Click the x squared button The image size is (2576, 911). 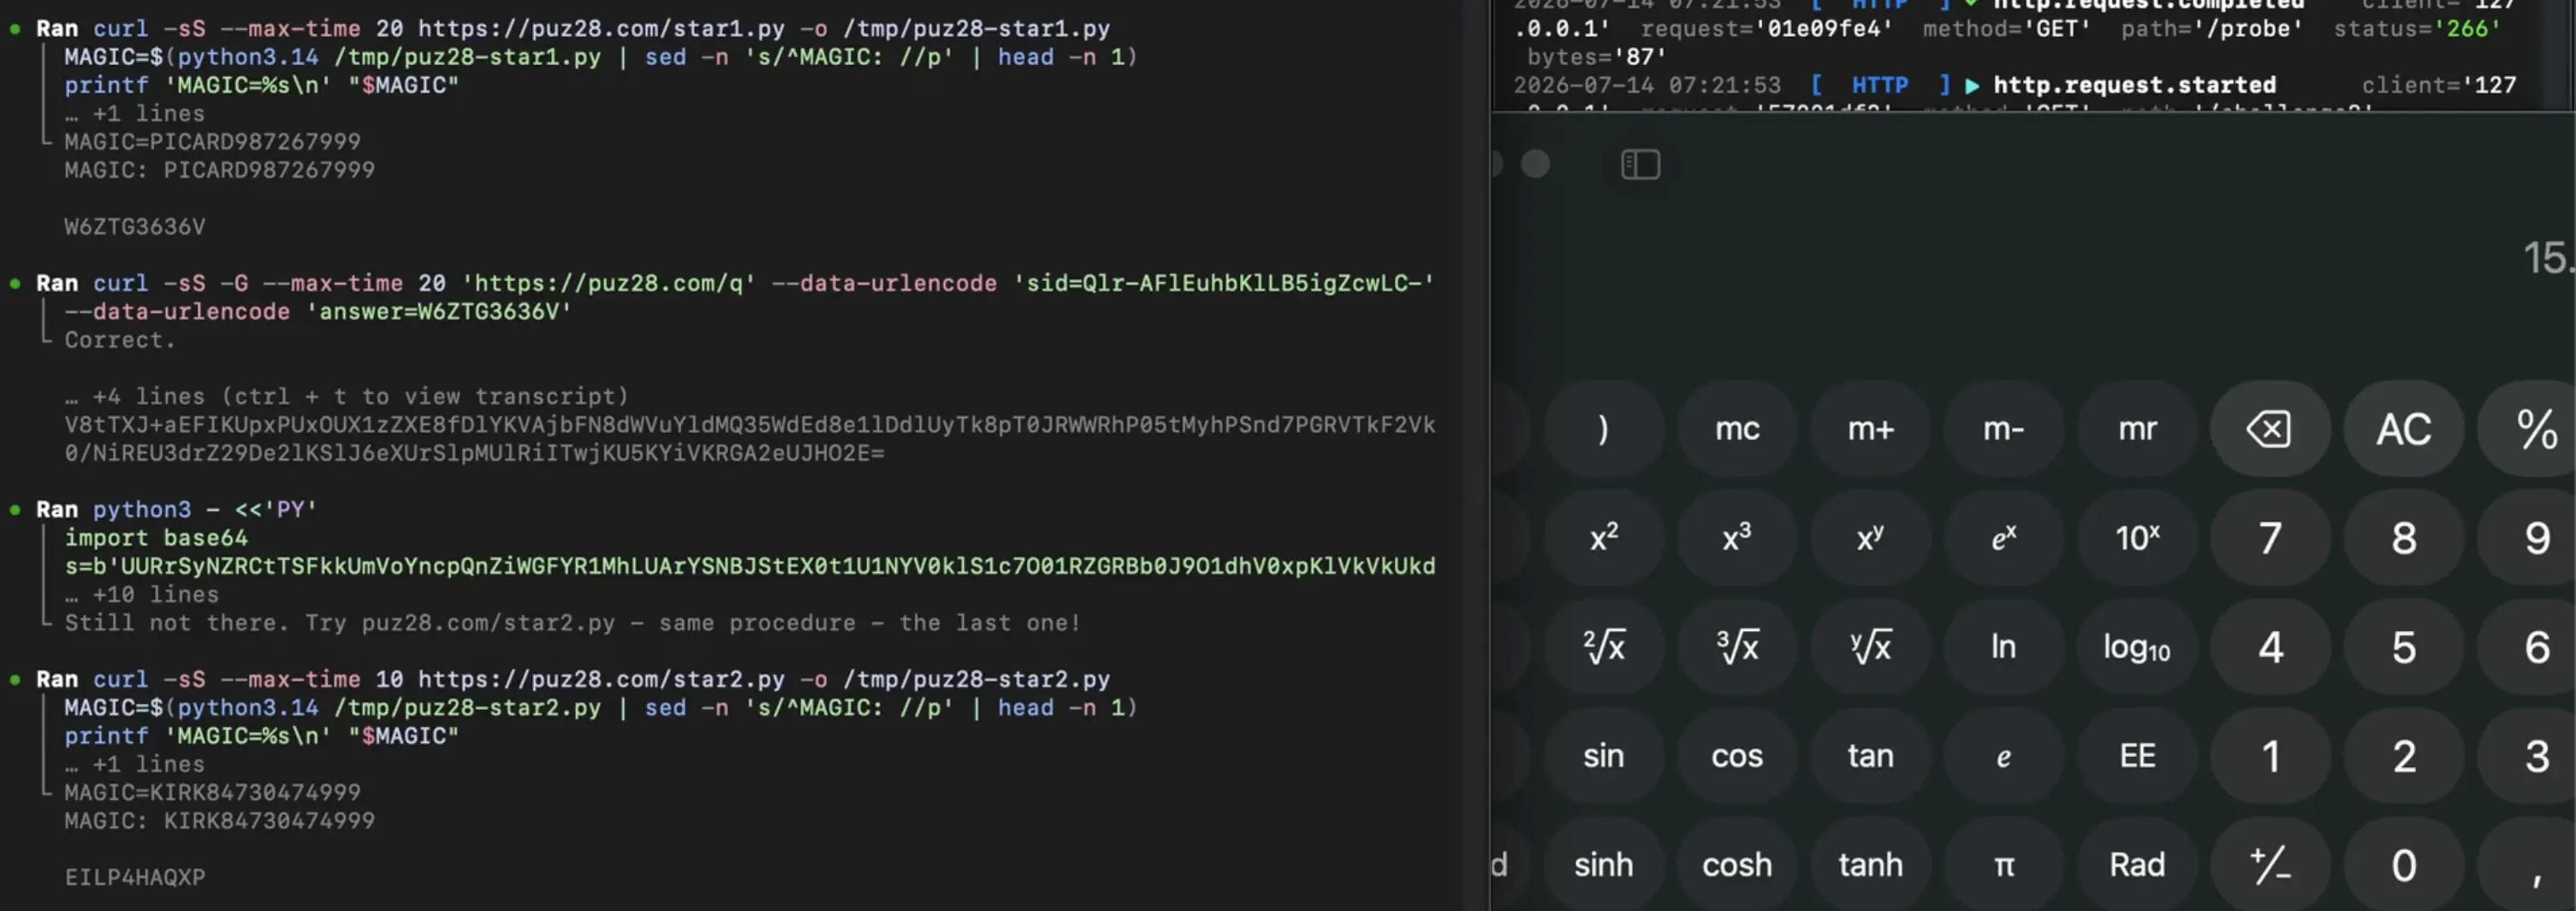tap(1604, 538)
